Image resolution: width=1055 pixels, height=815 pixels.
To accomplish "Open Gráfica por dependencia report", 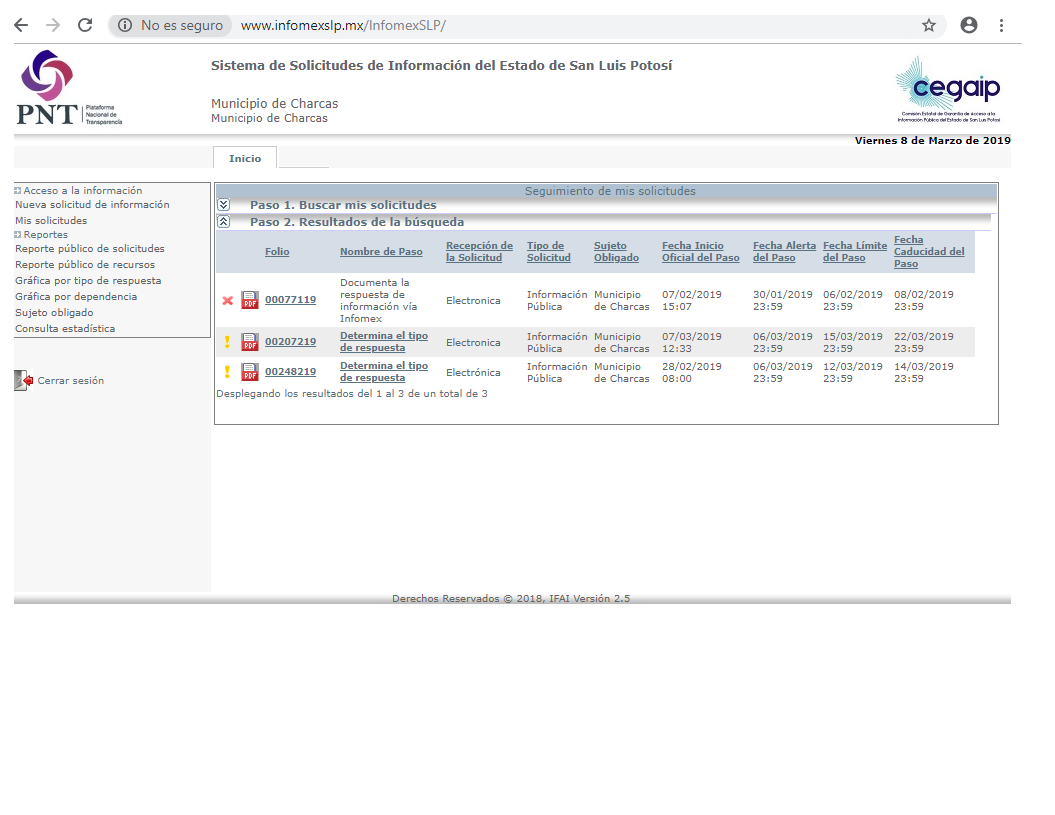I will (76, 297).
